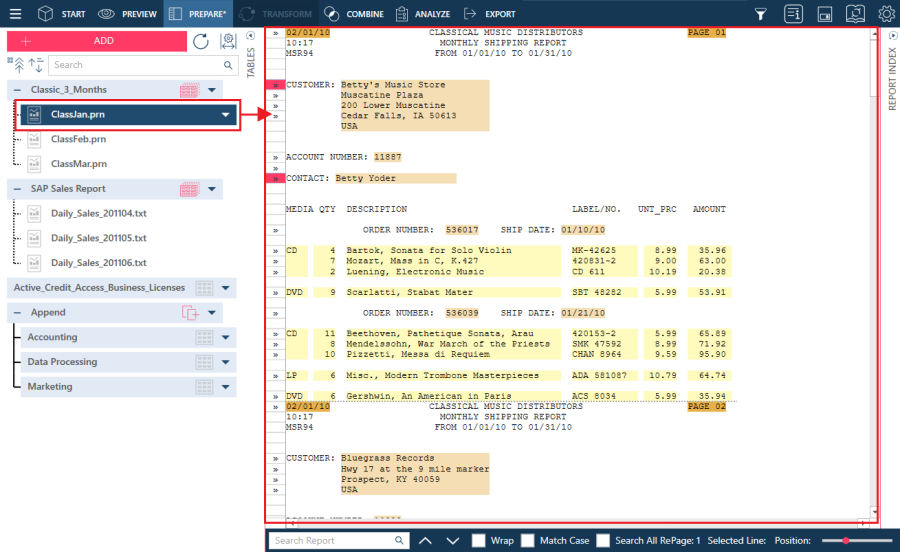Screen dimensions: 900x552
Task: Click the refresh icon beside ADD
Action: click(201, 41)
